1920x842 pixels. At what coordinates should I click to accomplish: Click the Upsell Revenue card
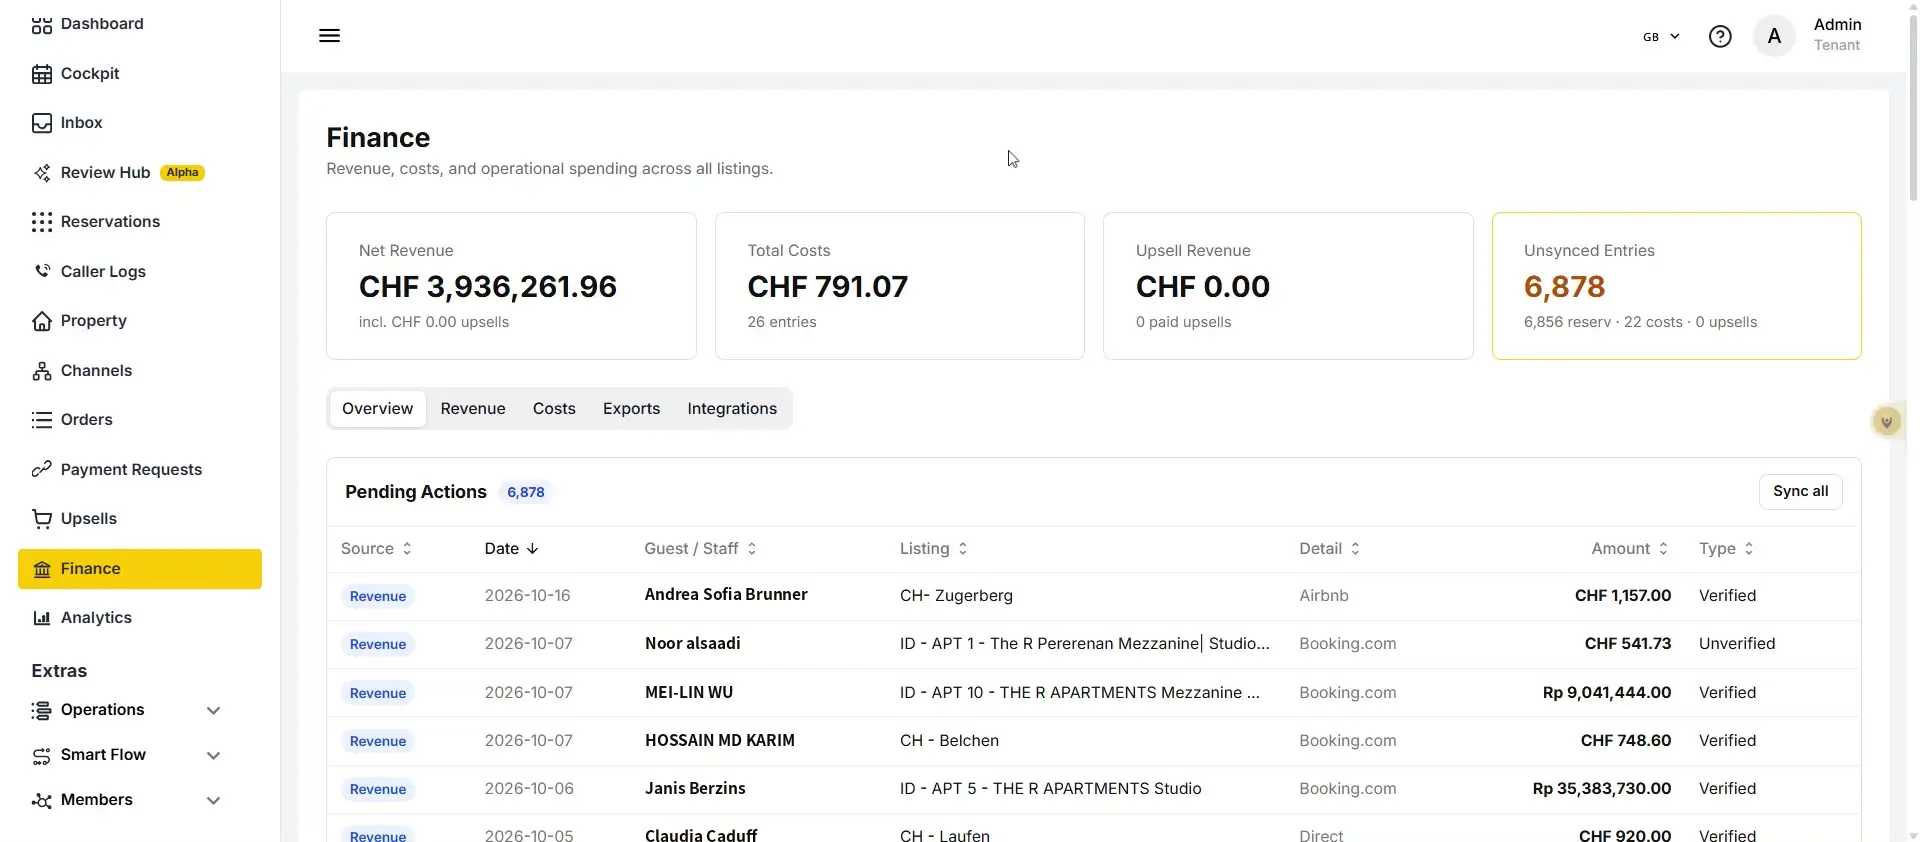[1288, 286]
